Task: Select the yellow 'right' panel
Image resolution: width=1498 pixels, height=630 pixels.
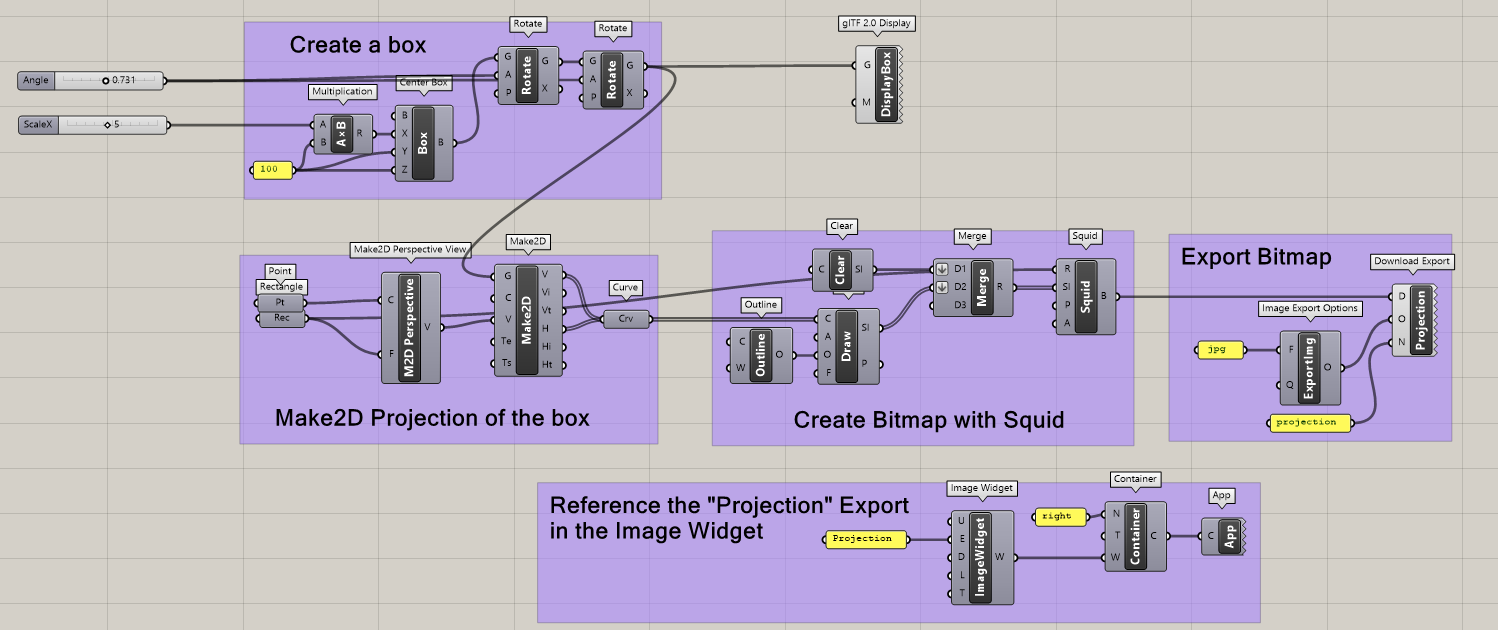Action: click(x=1059, y=517)
